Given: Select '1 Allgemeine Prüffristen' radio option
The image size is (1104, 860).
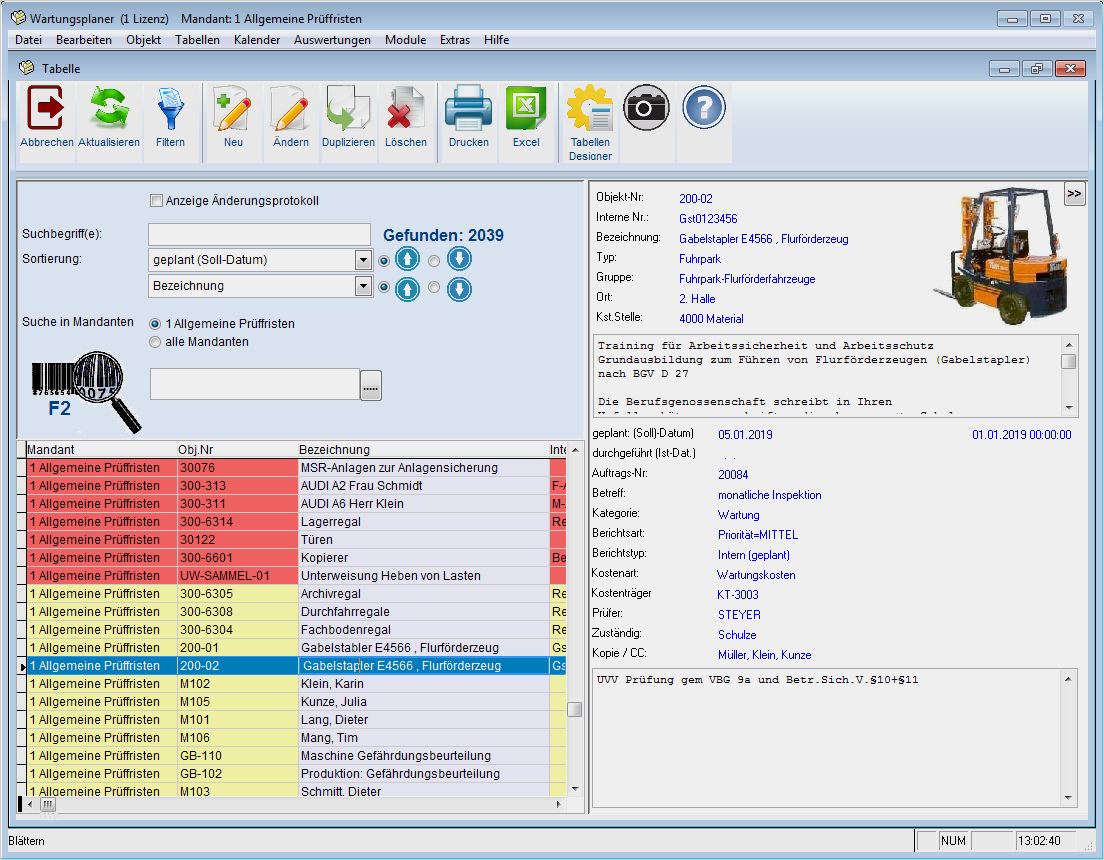Looking at the screenshot, I should tap(155, 324).
